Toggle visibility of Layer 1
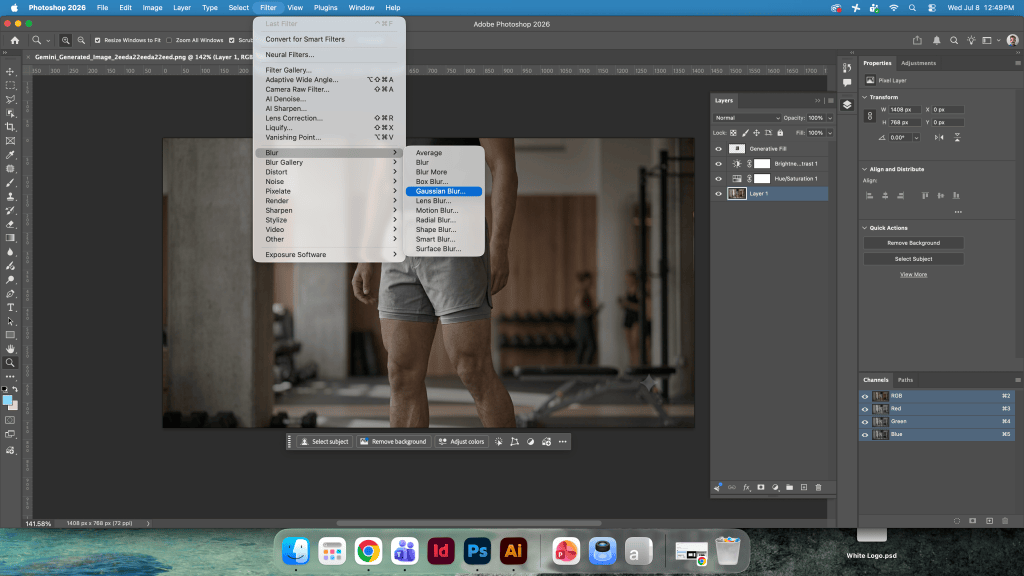The width and height of the screenshot is (1024, 576). point(718,194)
